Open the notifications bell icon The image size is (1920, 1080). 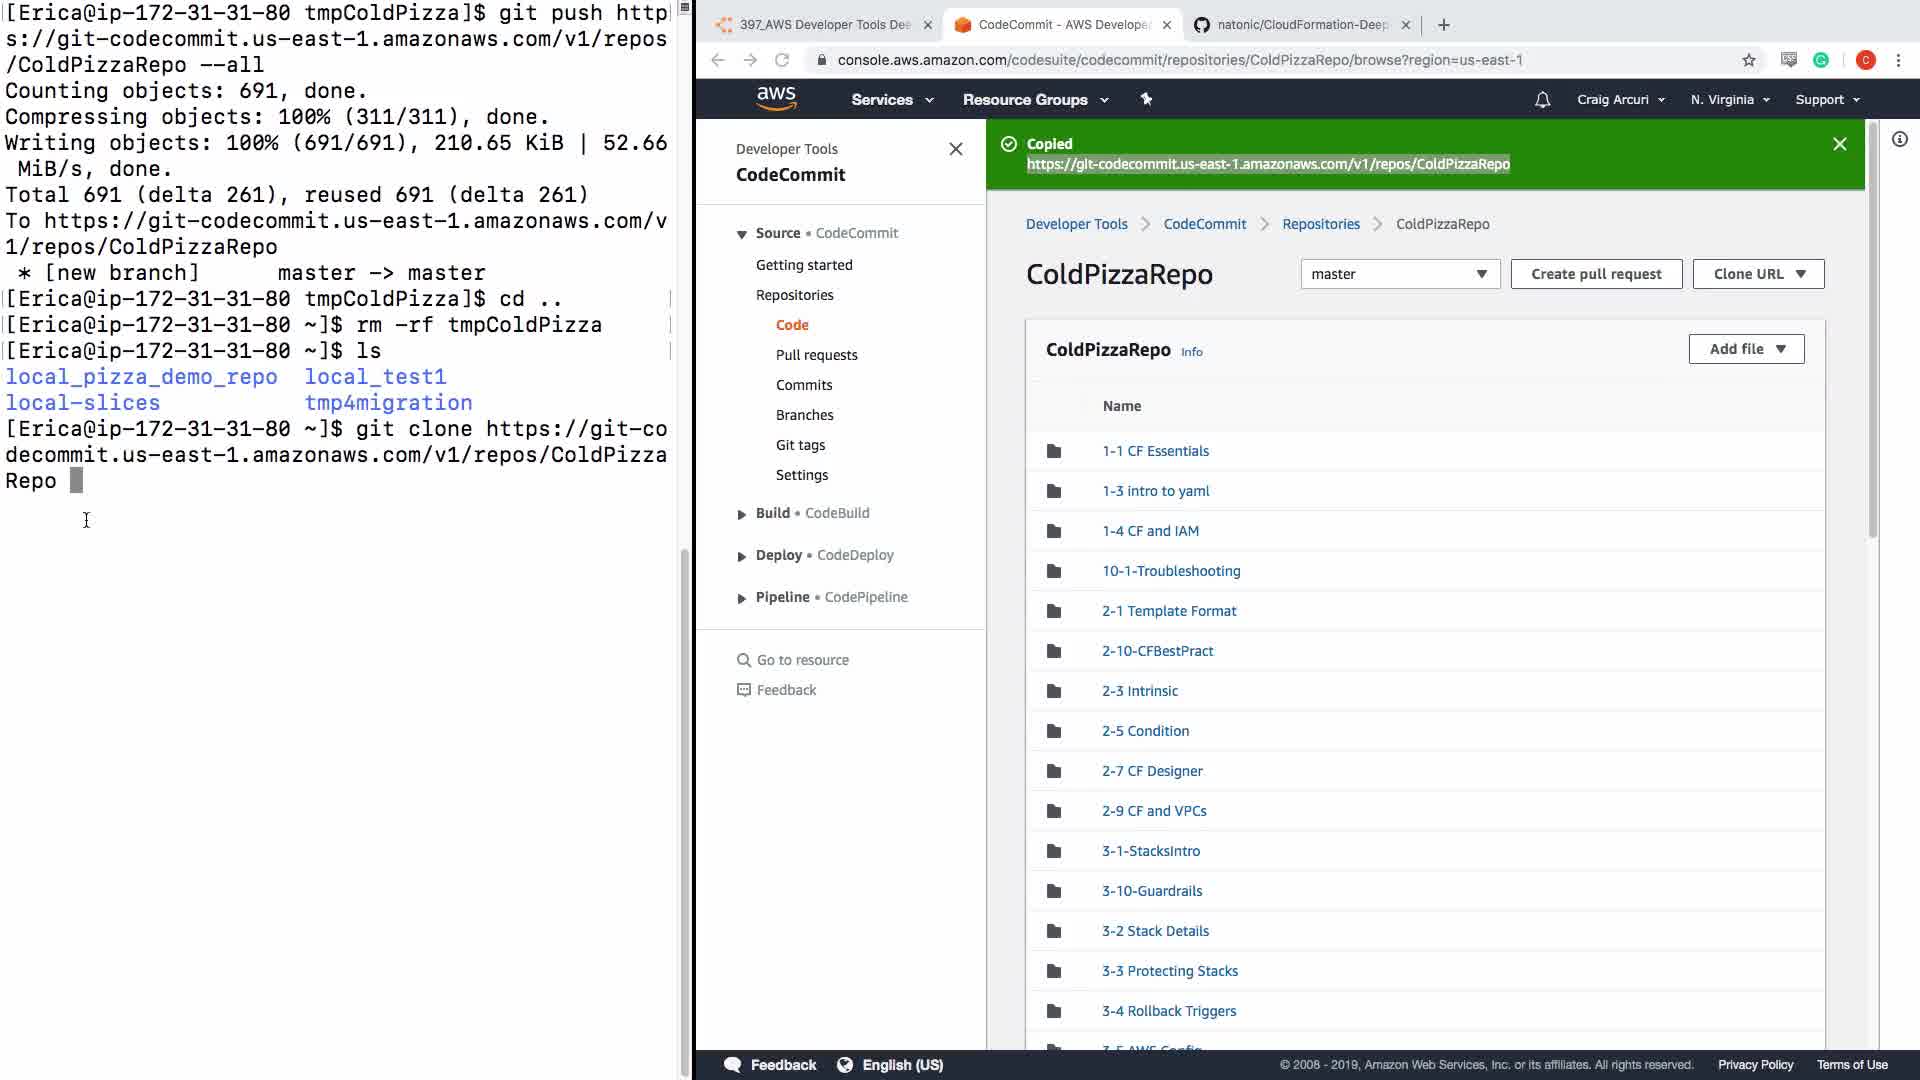(1542, 100)
